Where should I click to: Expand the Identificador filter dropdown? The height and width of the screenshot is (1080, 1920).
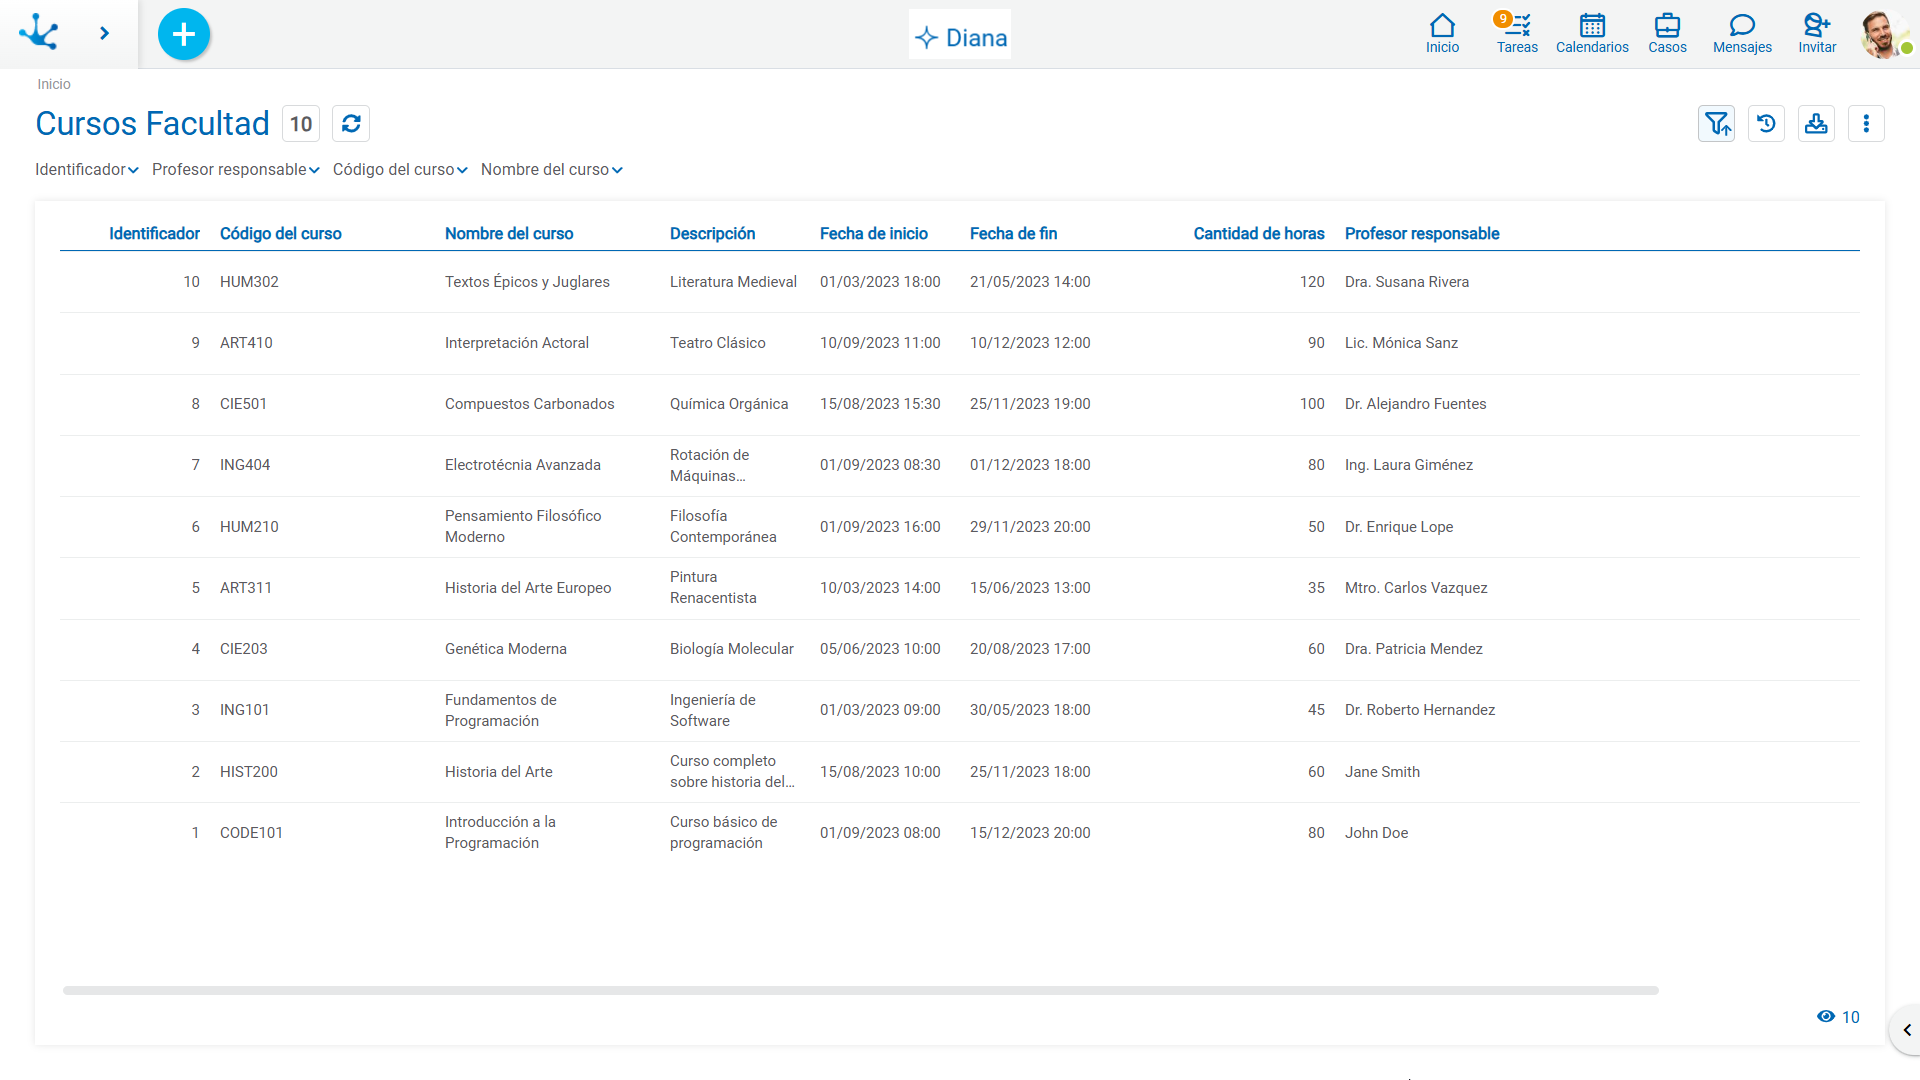tap(87, 170)
